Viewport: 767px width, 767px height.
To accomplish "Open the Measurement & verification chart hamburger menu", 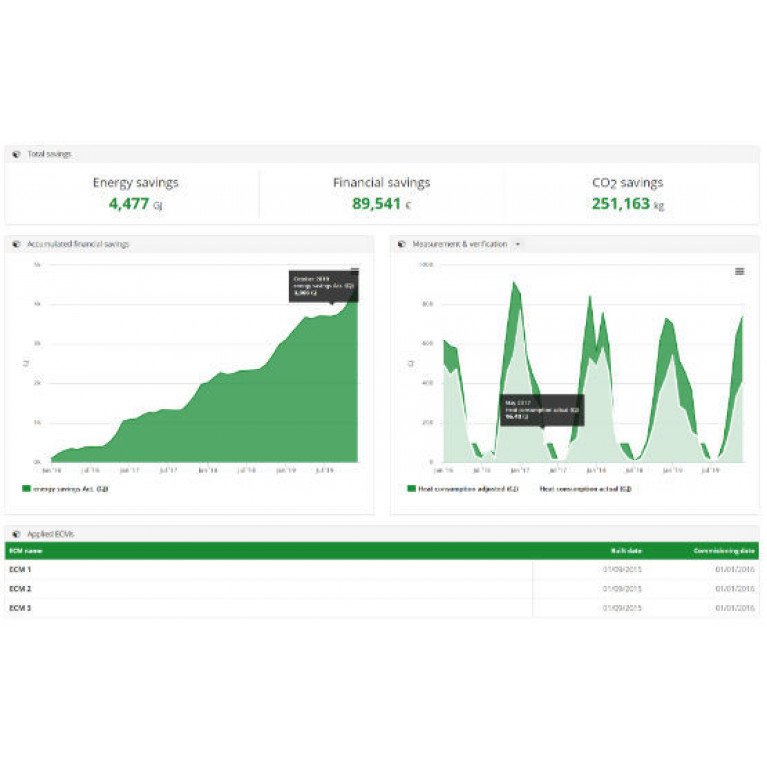I will [x=739, y=271].
